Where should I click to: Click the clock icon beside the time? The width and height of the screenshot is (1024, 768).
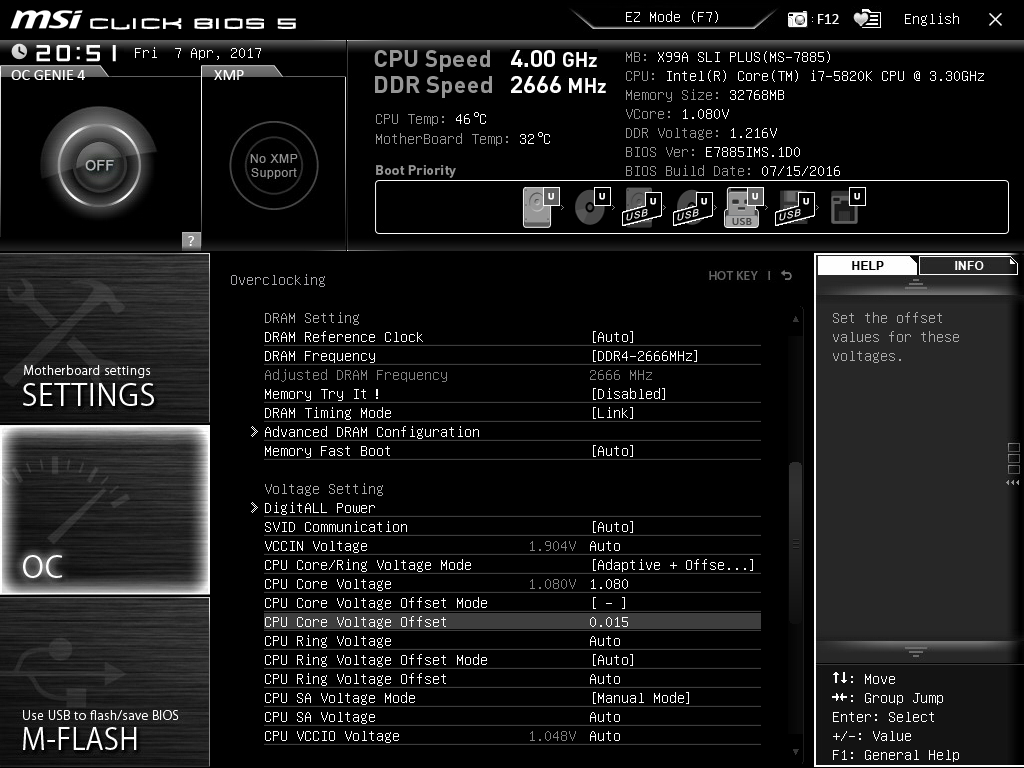(20, 52)
